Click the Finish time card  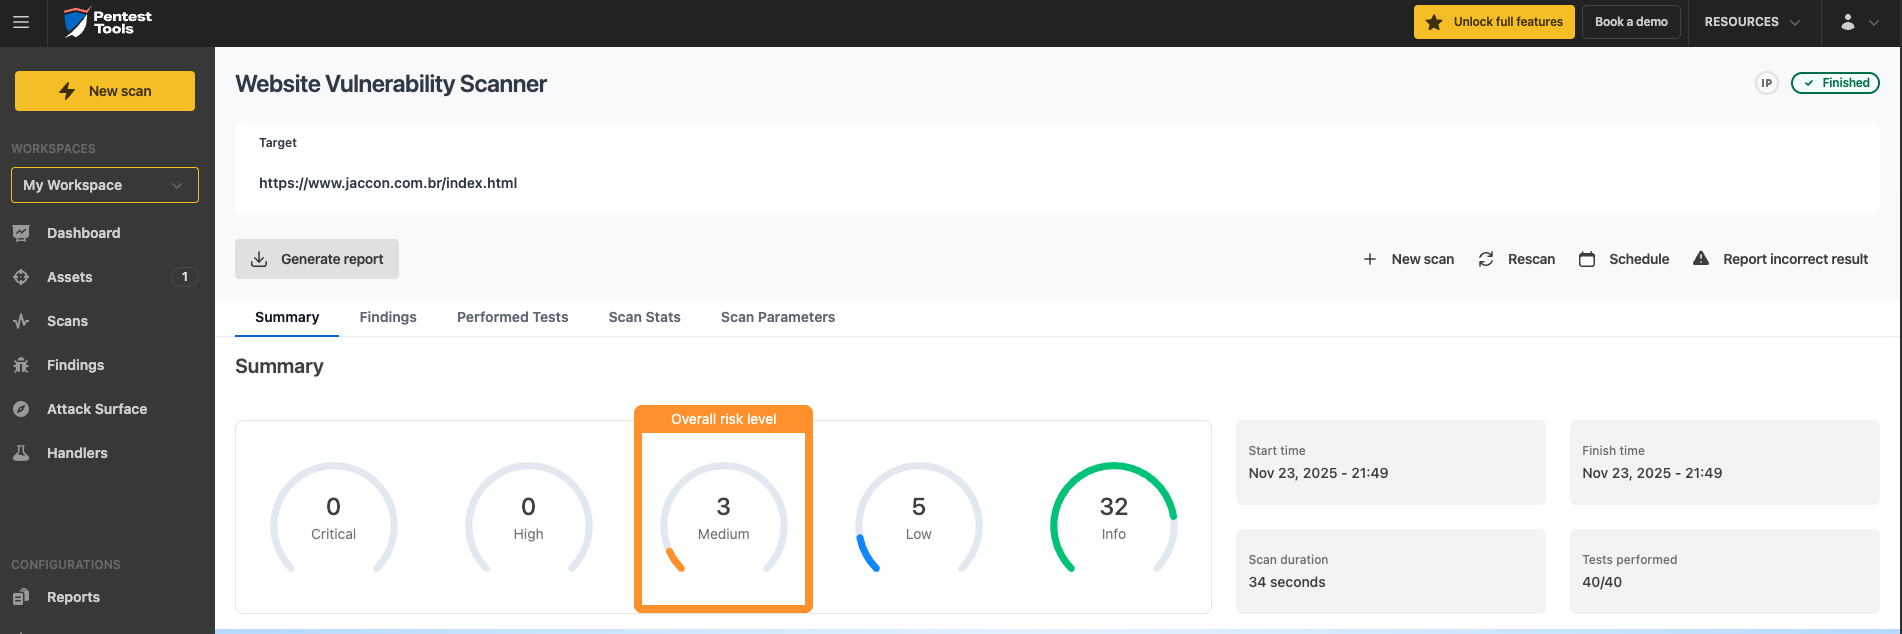coord(1725,462)
